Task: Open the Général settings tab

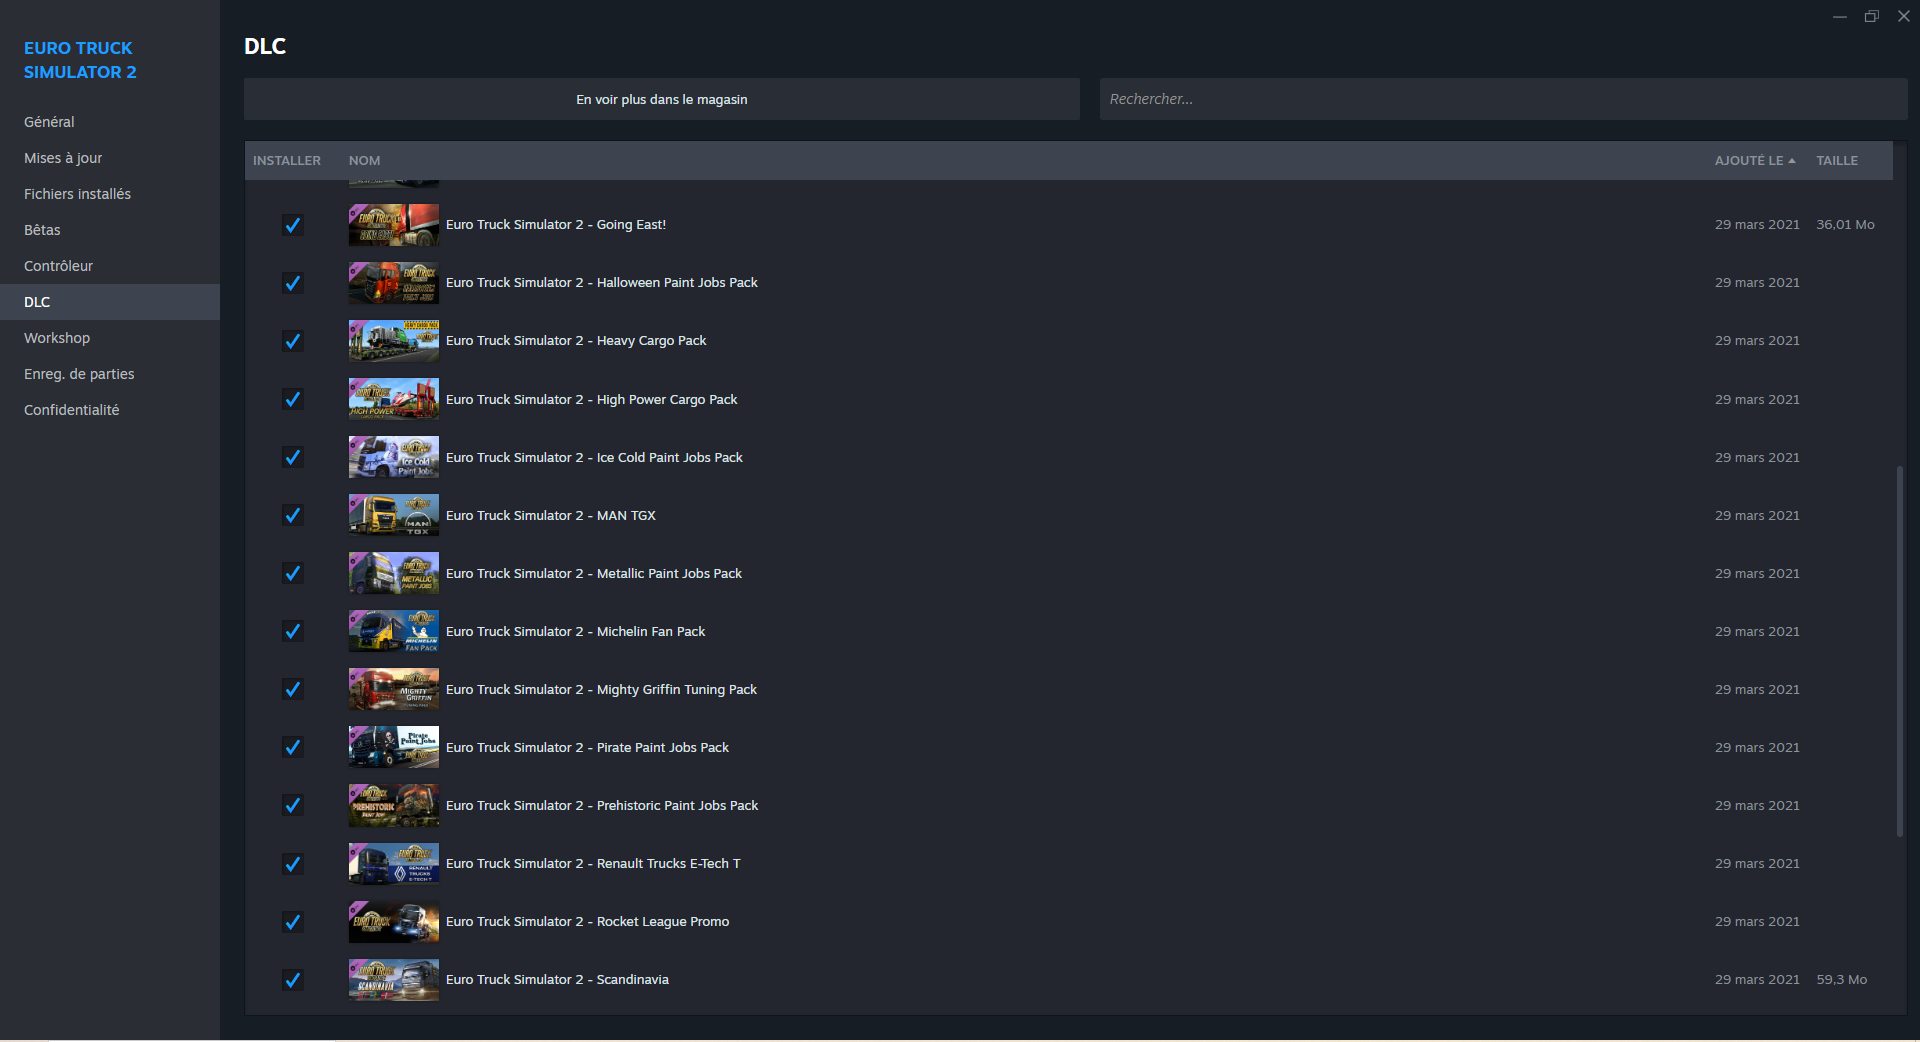Action: pyautogui.click(x=110, y=122)
